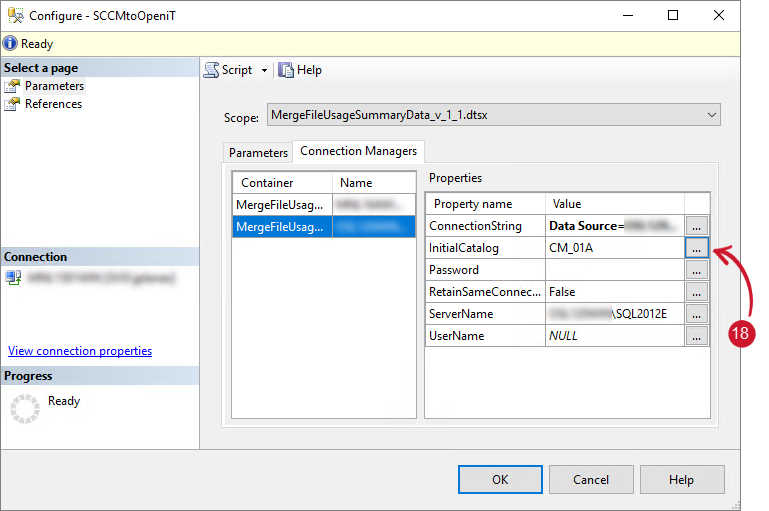Click the Container column header
The image size is (769, 511).
282,183
